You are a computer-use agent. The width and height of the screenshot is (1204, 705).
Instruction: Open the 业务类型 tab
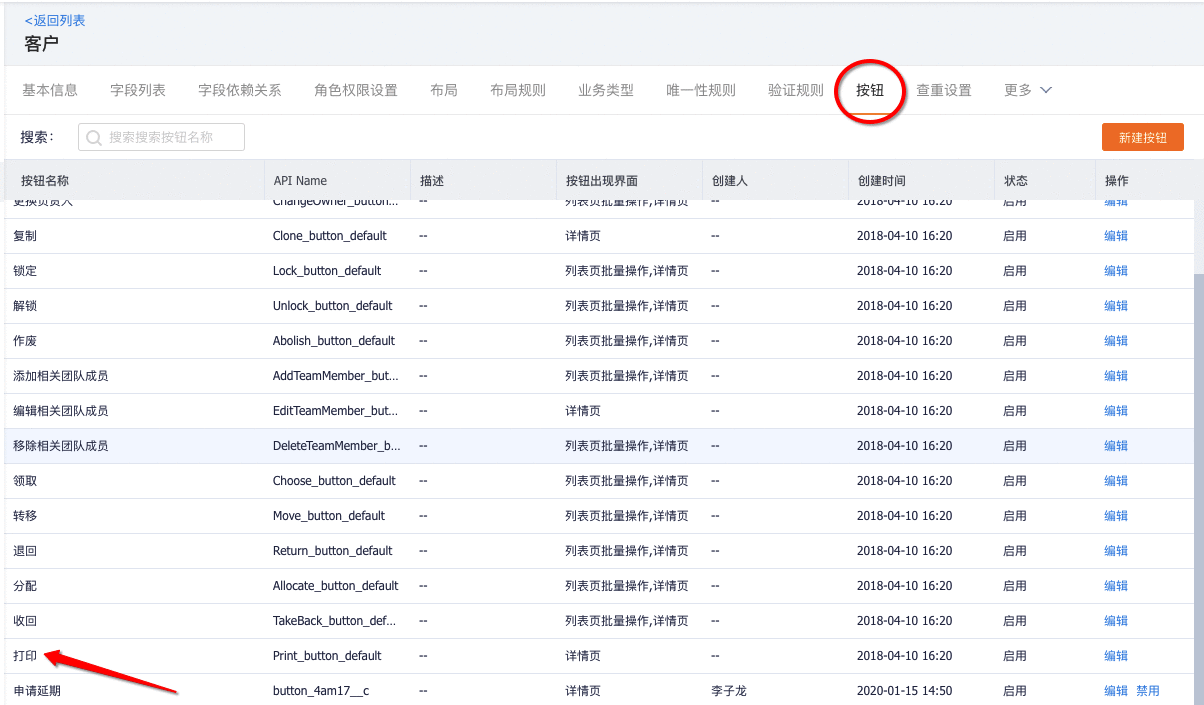click(606, 90)
